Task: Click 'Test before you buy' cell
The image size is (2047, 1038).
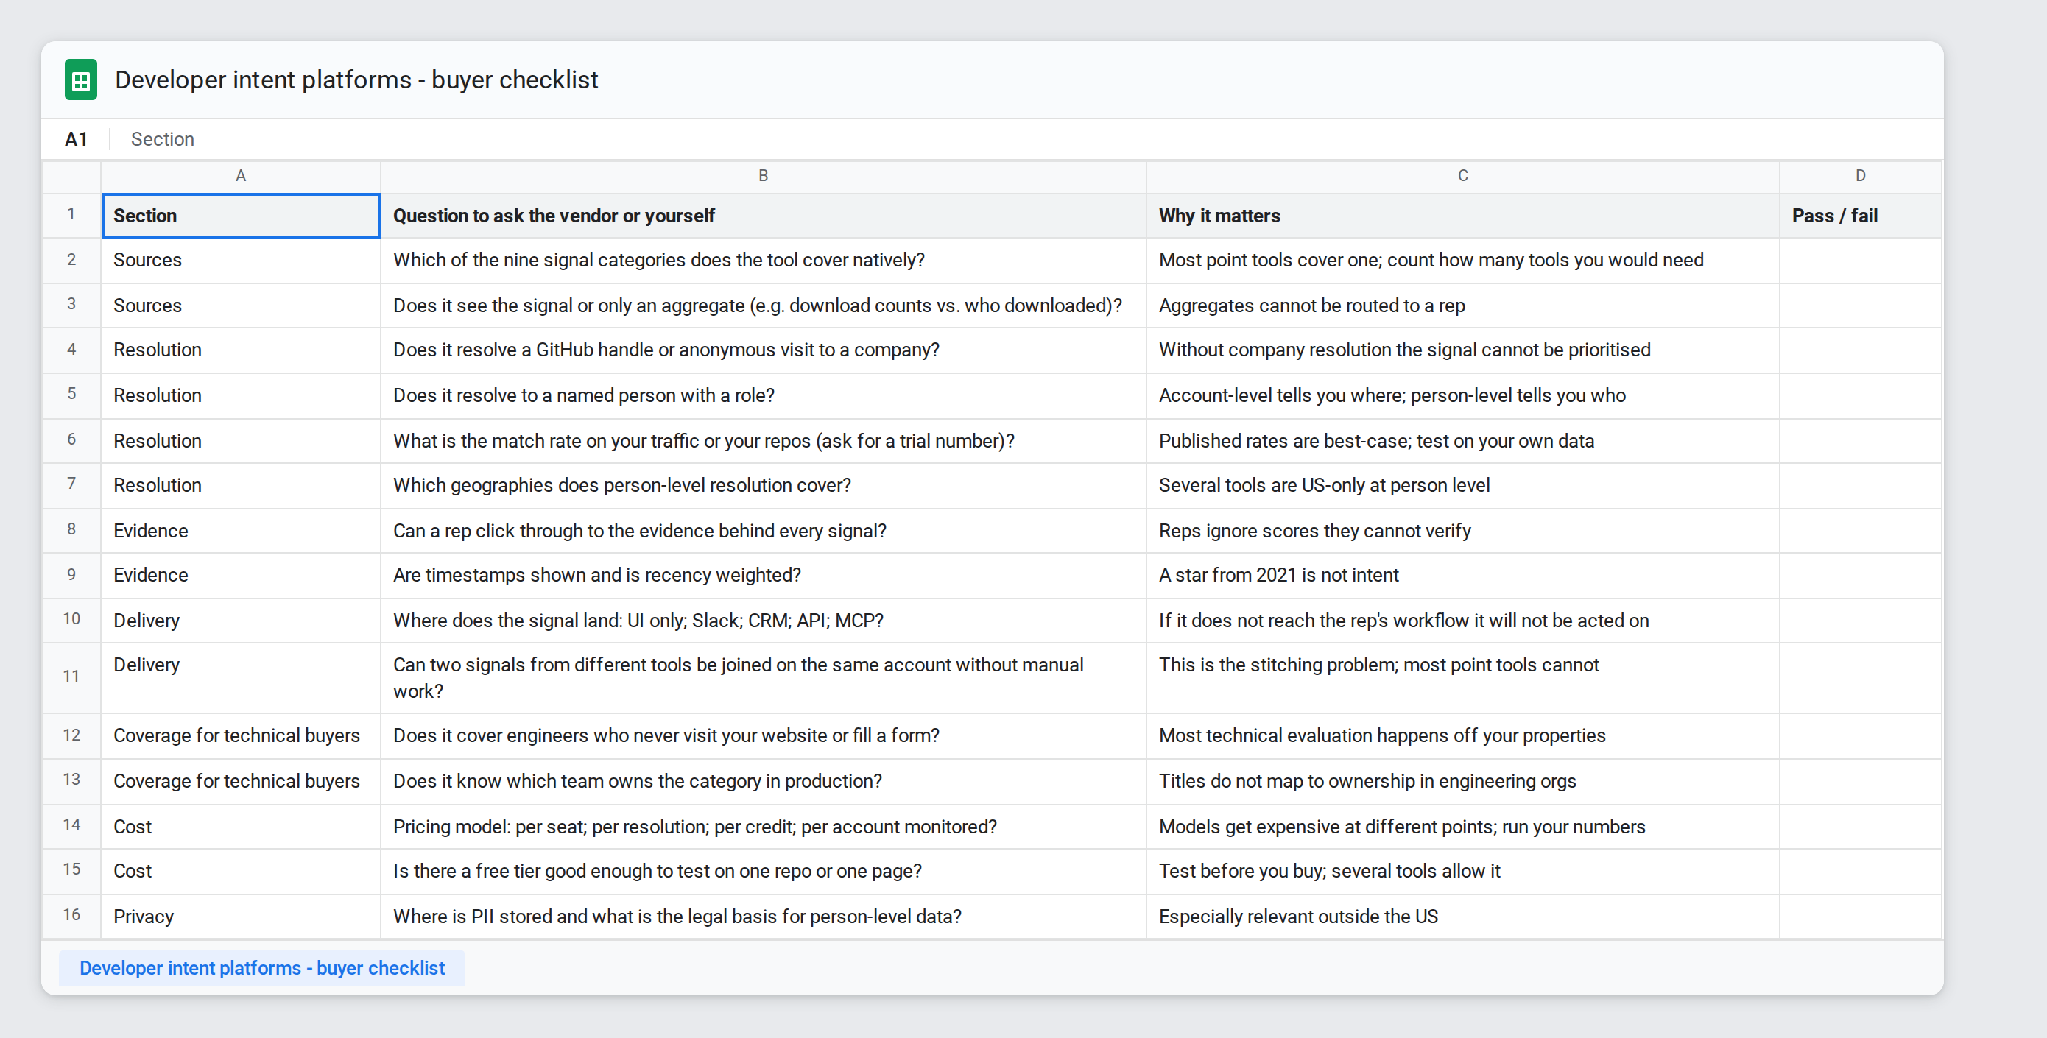Action: 1463,871
